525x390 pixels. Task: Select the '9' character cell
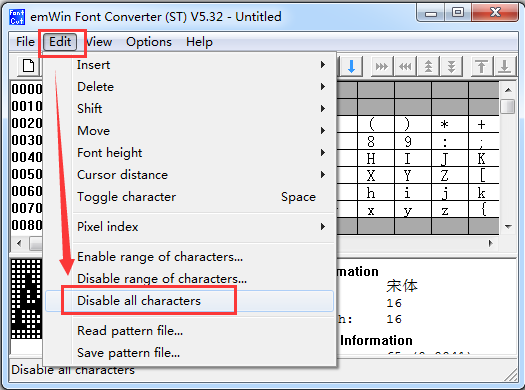coord(413,142)
